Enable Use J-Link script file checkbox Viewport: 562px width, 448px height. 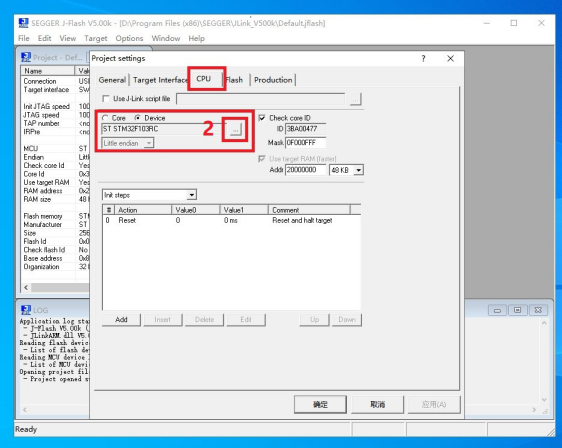(x=106, y=99)
